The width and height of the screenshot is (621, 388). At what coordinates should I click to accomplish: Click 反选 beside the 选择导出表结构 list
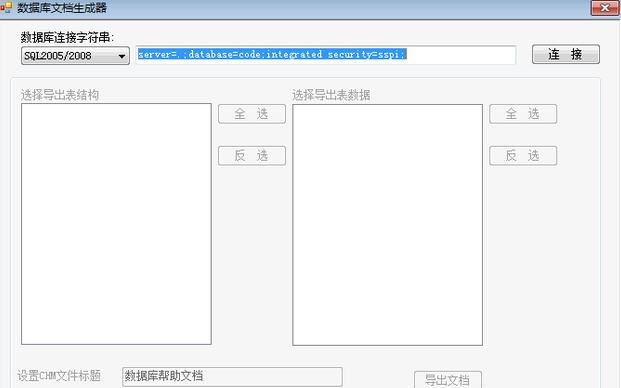point(252,156)
